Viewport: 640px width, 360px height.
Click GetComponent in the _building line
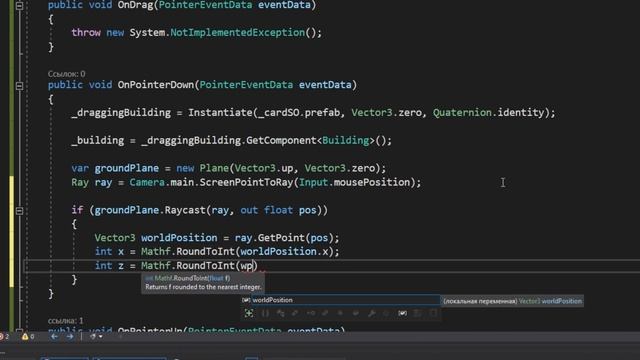[281, 140]
